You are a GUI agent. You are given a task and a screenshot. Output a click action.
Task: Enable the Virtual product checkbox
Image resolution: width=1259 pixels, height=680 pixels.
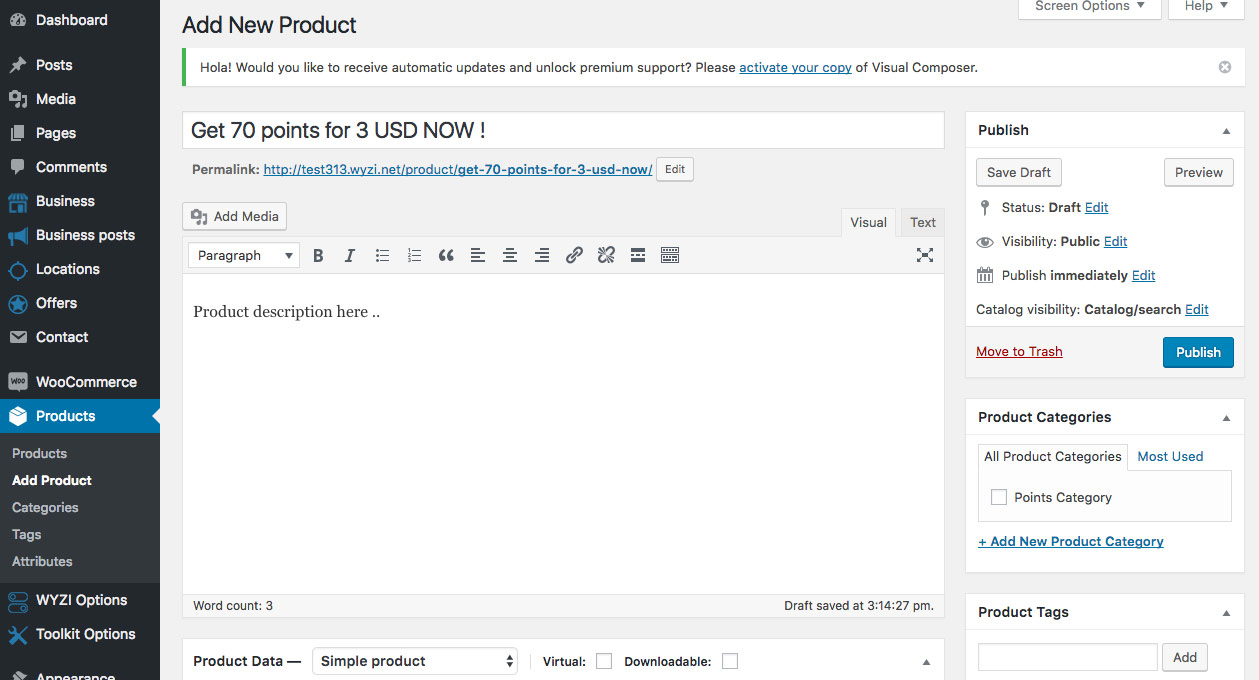604,661
